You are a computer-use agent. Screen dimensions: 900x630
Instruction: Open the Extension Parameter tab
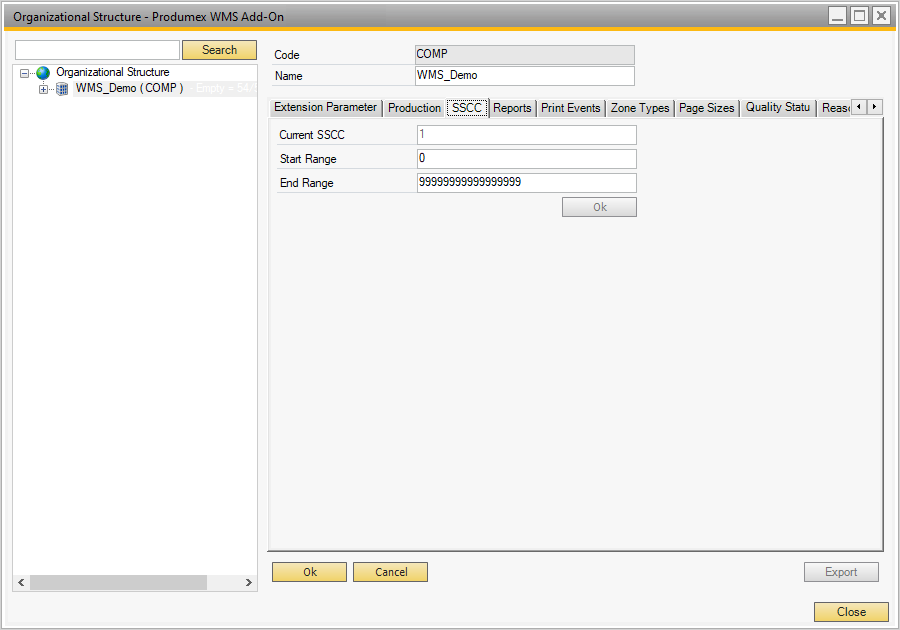(x=325, y=108)
